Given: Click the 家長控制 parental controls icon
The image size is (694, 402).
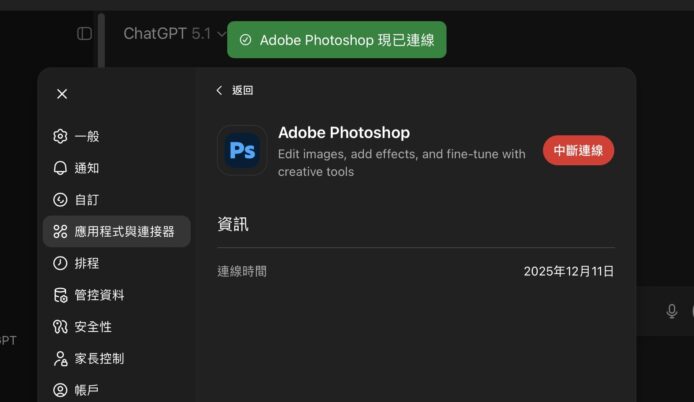Looking at the screenshot, I should point(60,358).
